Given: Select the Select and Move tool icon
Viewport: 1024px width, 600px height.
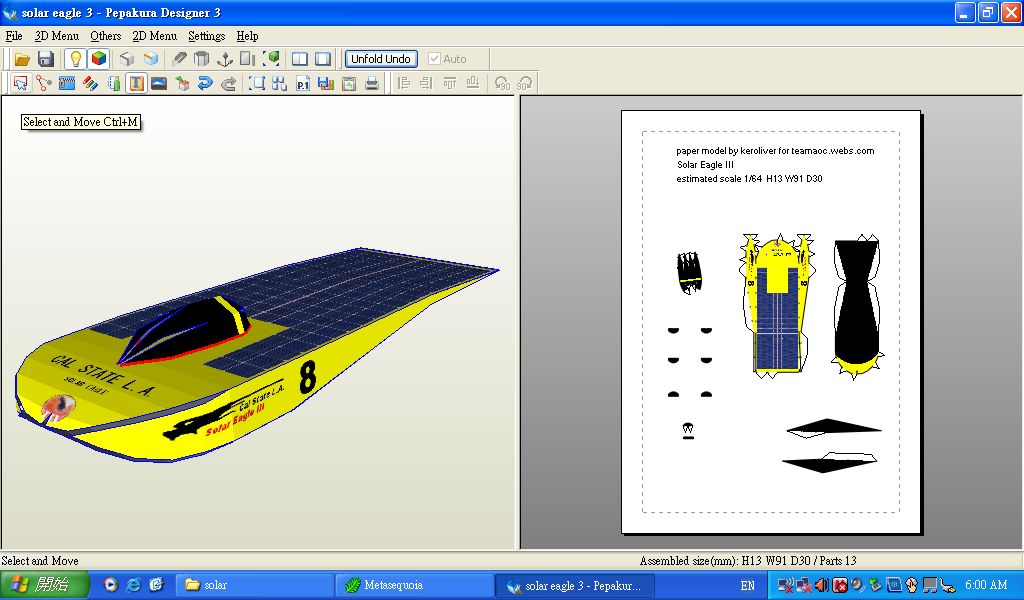Looking at the screenshot, I should pyautogui.click(x=20, y=84).
